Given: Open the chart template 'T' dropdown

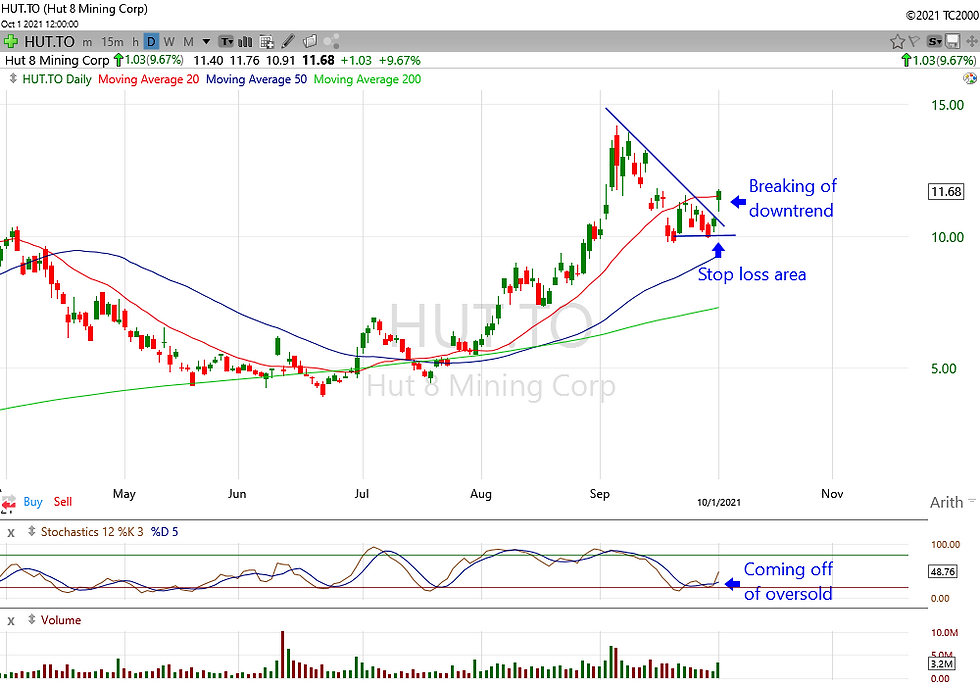Looking at the screenshot, I should (226, 42).
